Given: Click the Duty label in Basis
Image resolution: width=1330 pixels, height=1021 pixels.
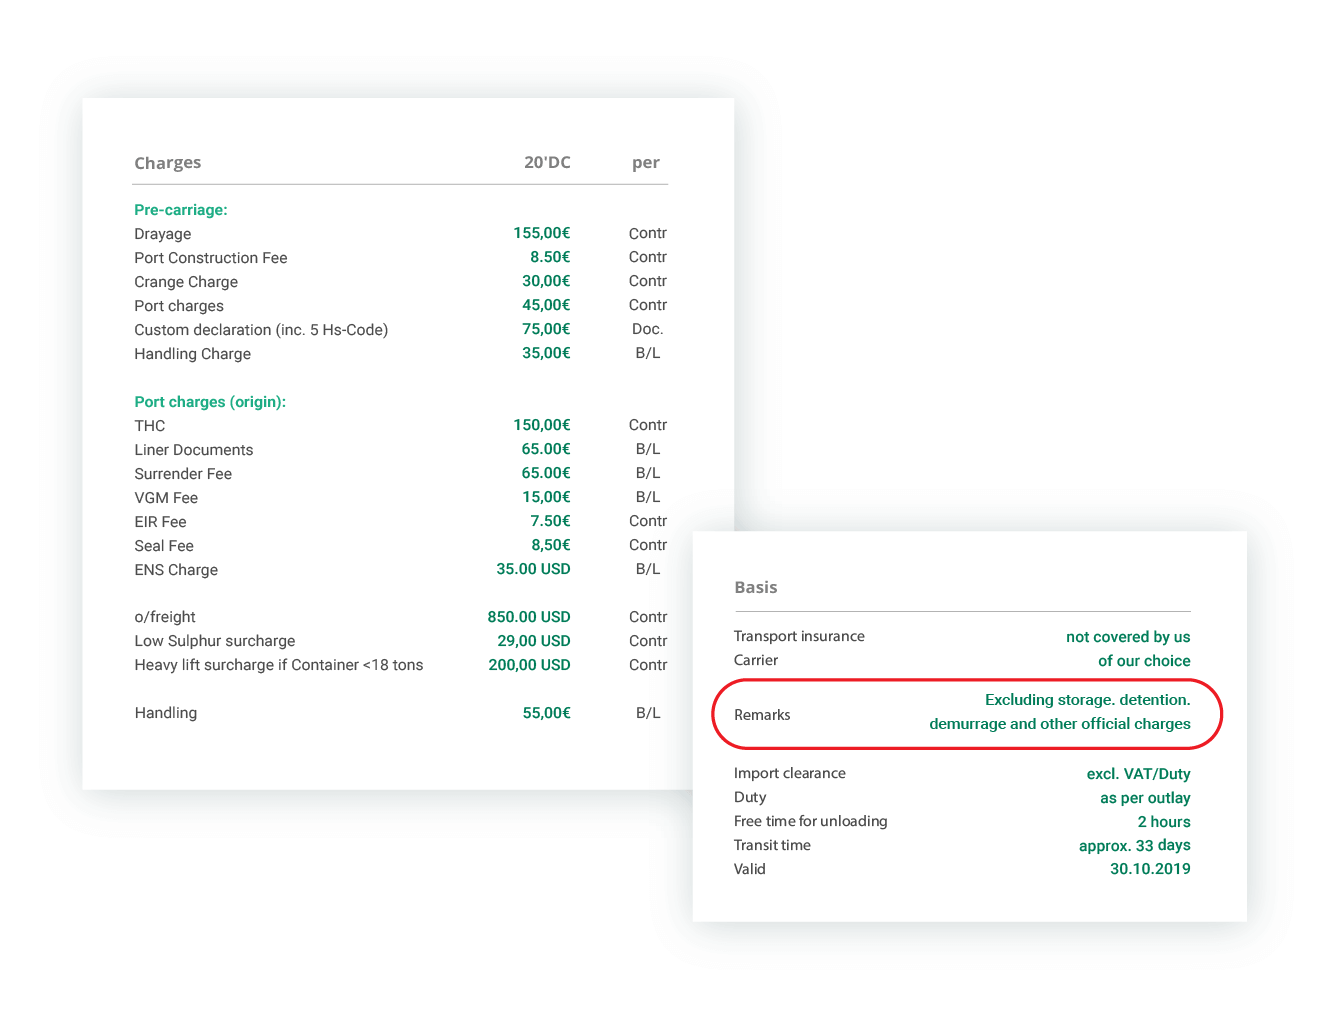Looking at the screenshot, I should pyautogui.click(x=750, y=797).
